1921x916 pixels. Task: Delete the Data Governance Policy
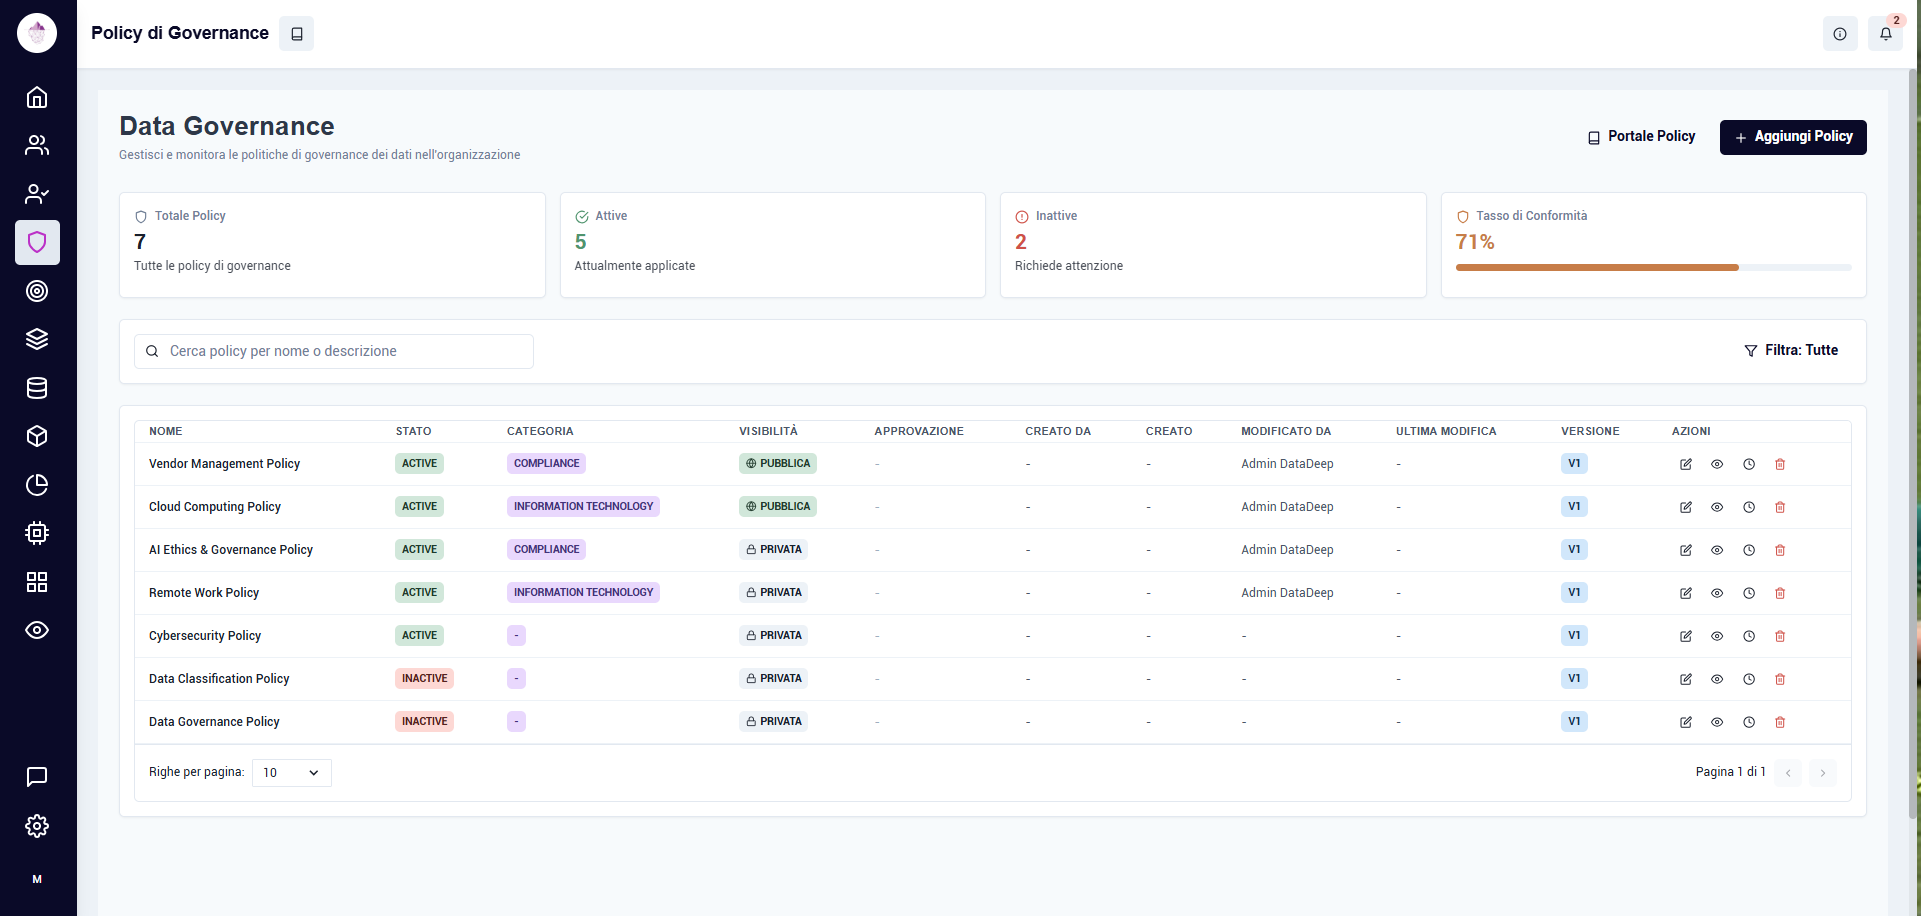[x=1780, y=722]
